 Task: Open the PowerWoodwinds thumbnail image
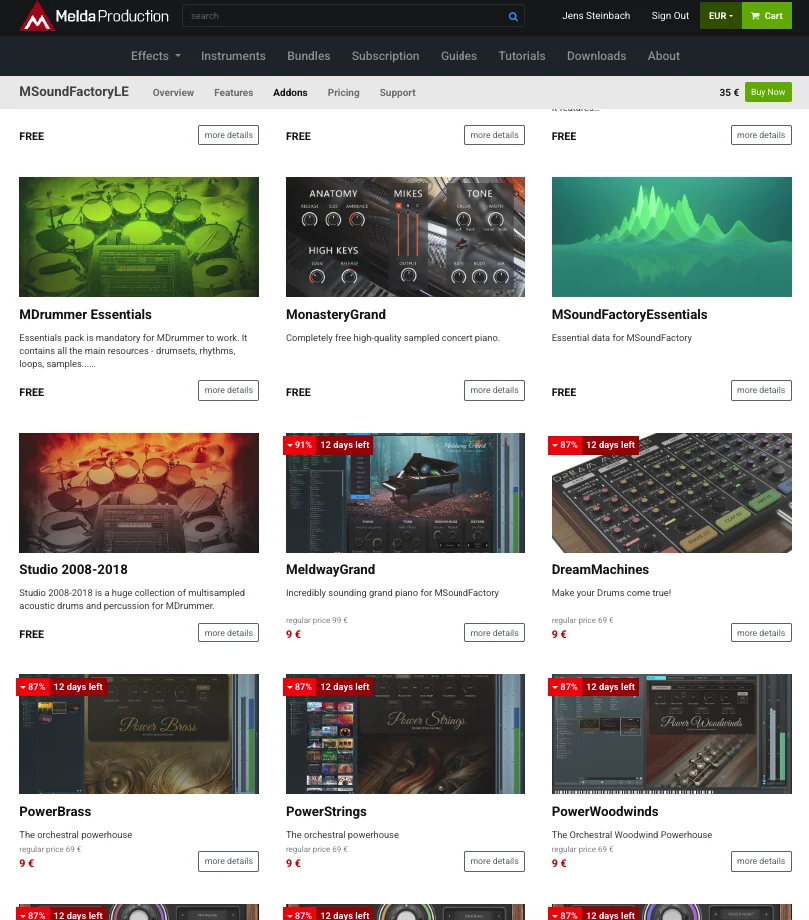(x=672, y=734)
